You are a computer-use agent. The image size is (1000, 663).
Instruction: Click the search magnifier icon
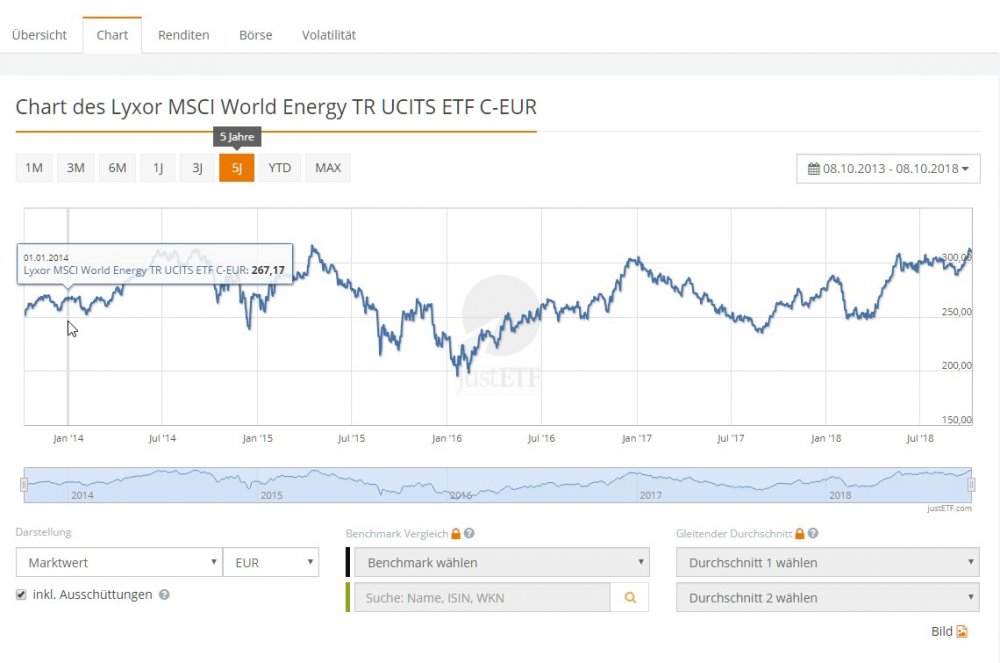click(630, 597)
